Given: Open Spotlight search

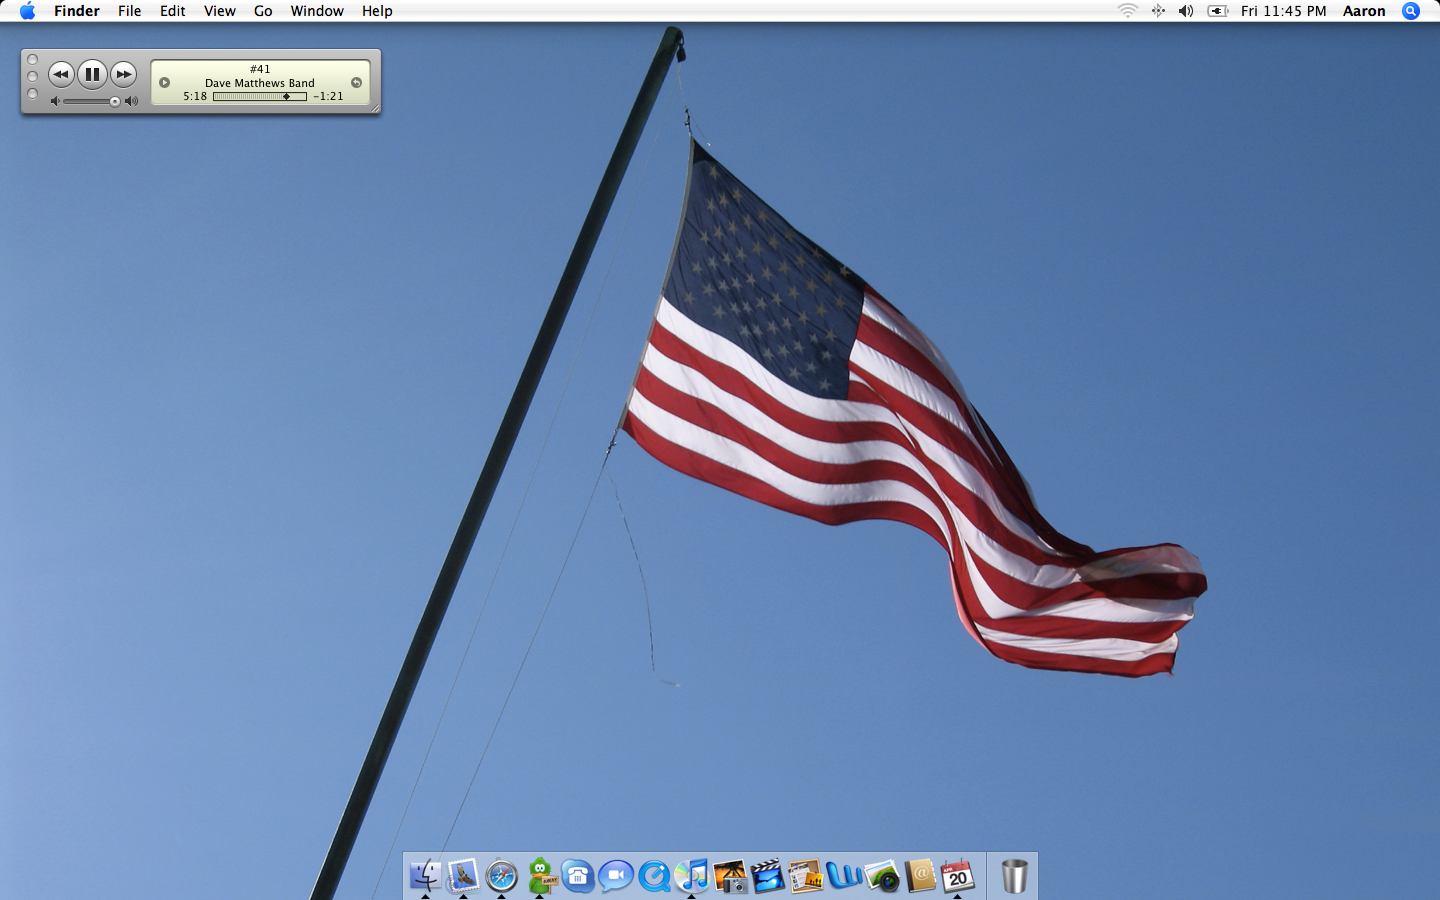Looking at the screenshot, I should pos(1411,11).
